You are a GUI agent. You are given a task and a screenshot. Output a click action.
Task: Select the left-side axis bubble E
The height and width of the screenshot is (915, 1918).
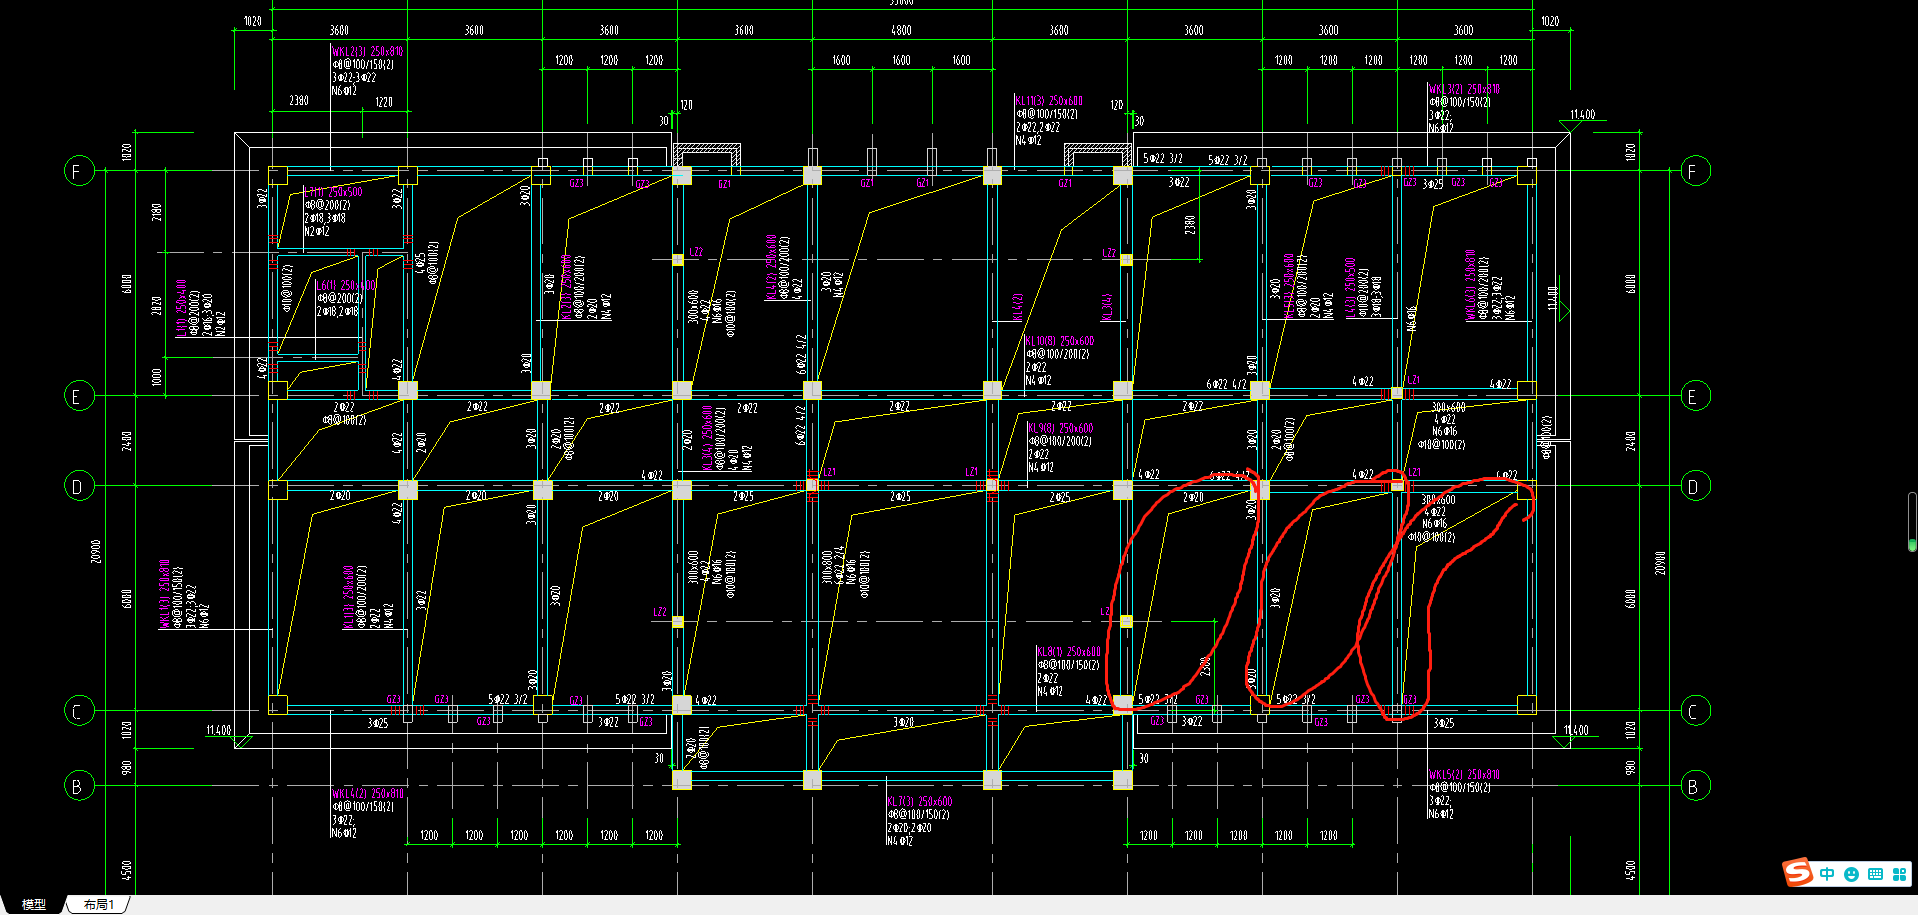[79, 396]
